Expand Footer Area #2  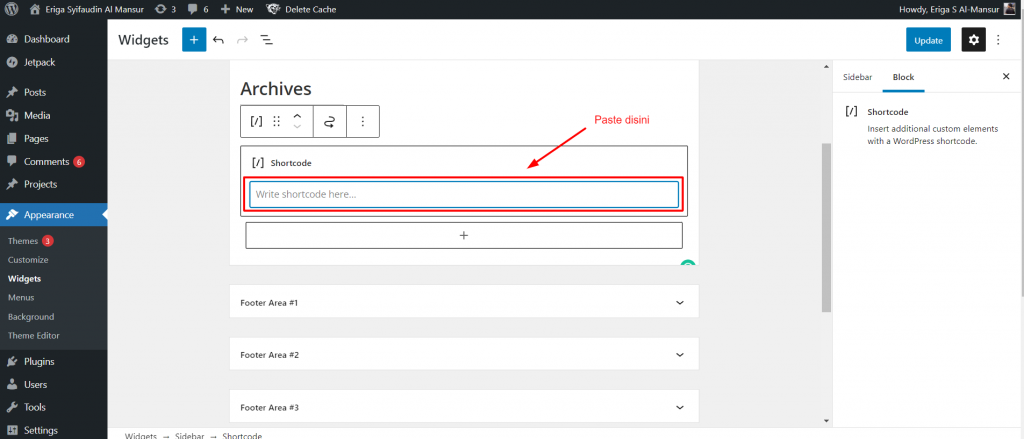pyautogui.click(x=464, y=355)
